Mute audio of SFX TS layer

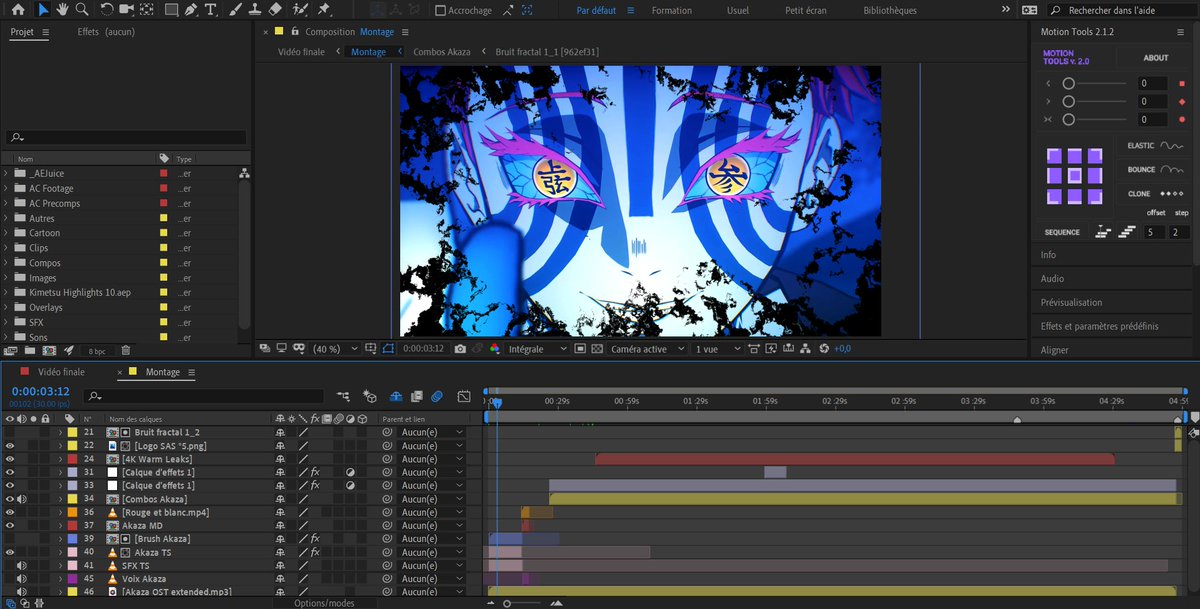point(22,565)
